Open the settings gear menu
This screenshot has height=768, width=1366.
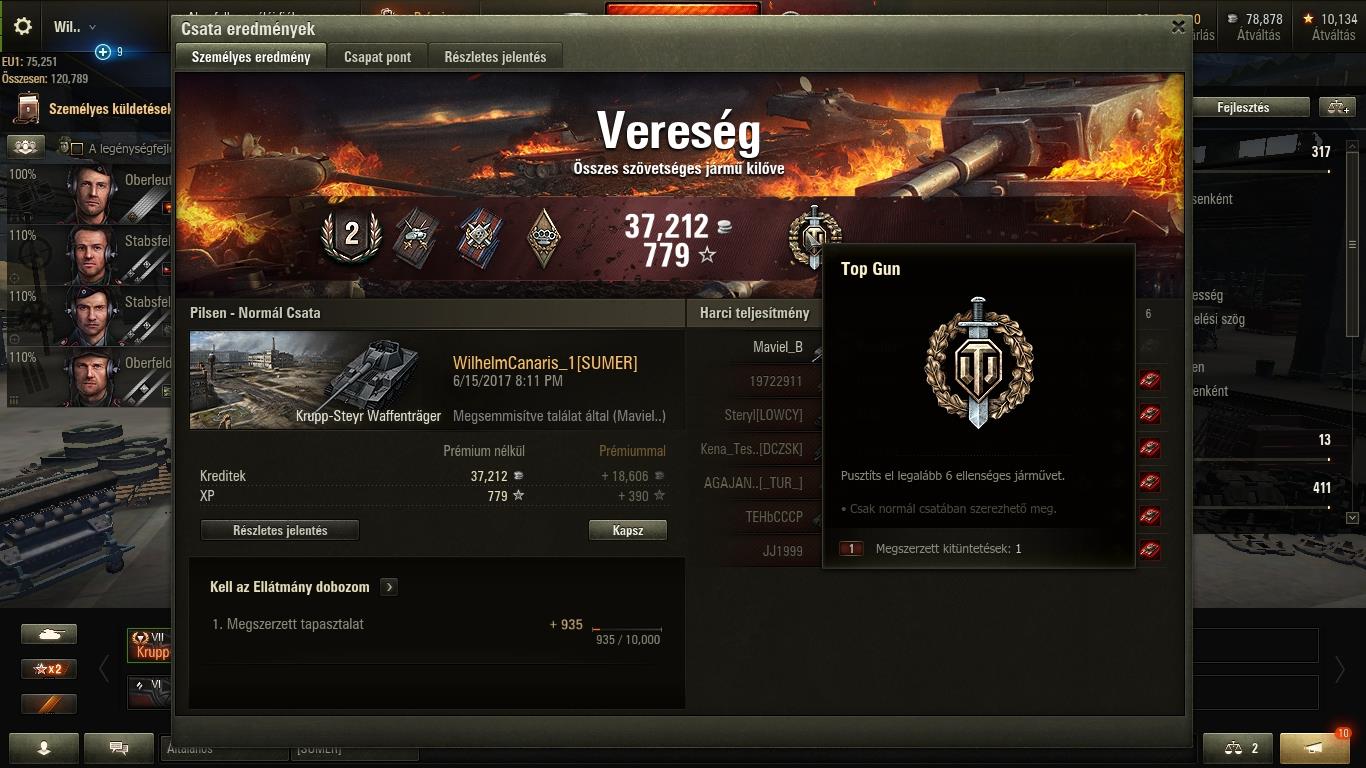tap(23, 27)
